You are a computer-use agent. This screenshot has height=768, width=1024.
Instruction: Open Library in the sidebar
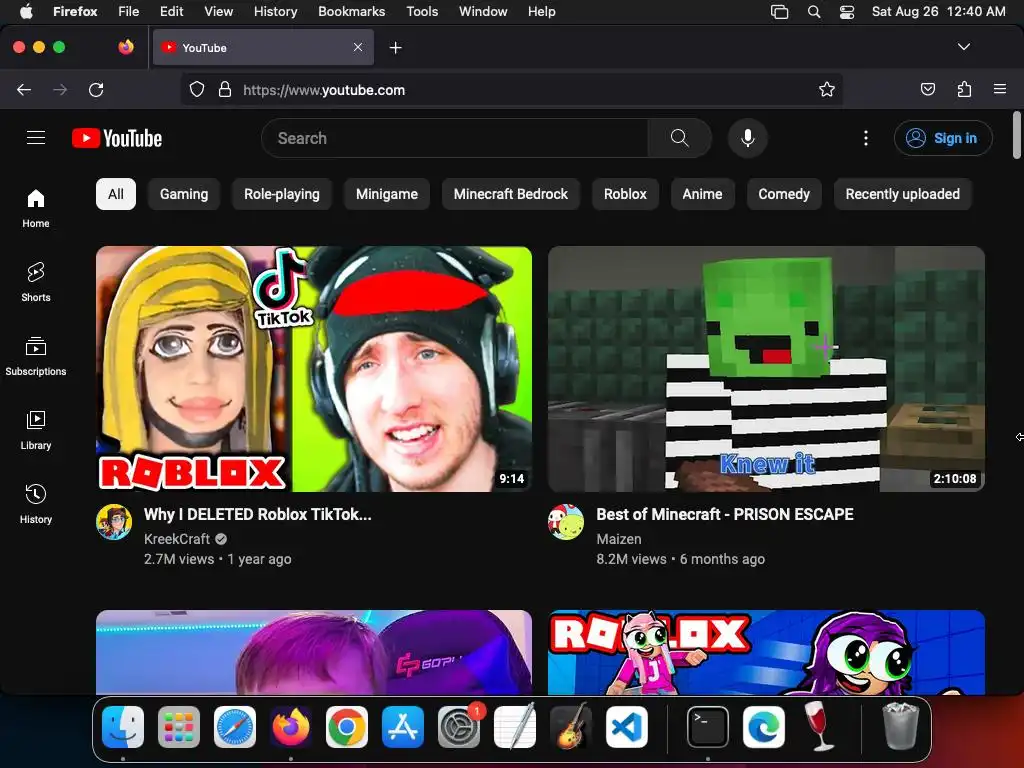[36, 430]
